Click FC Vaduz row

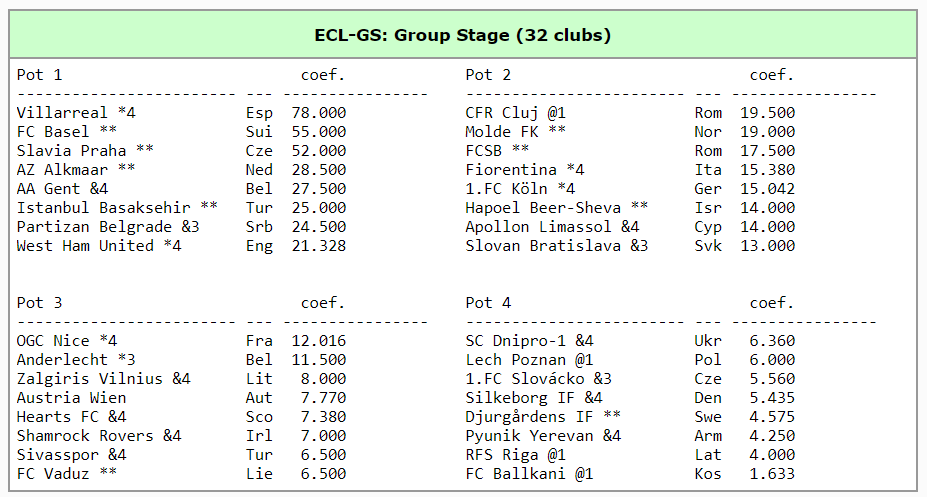click(181, 473)
